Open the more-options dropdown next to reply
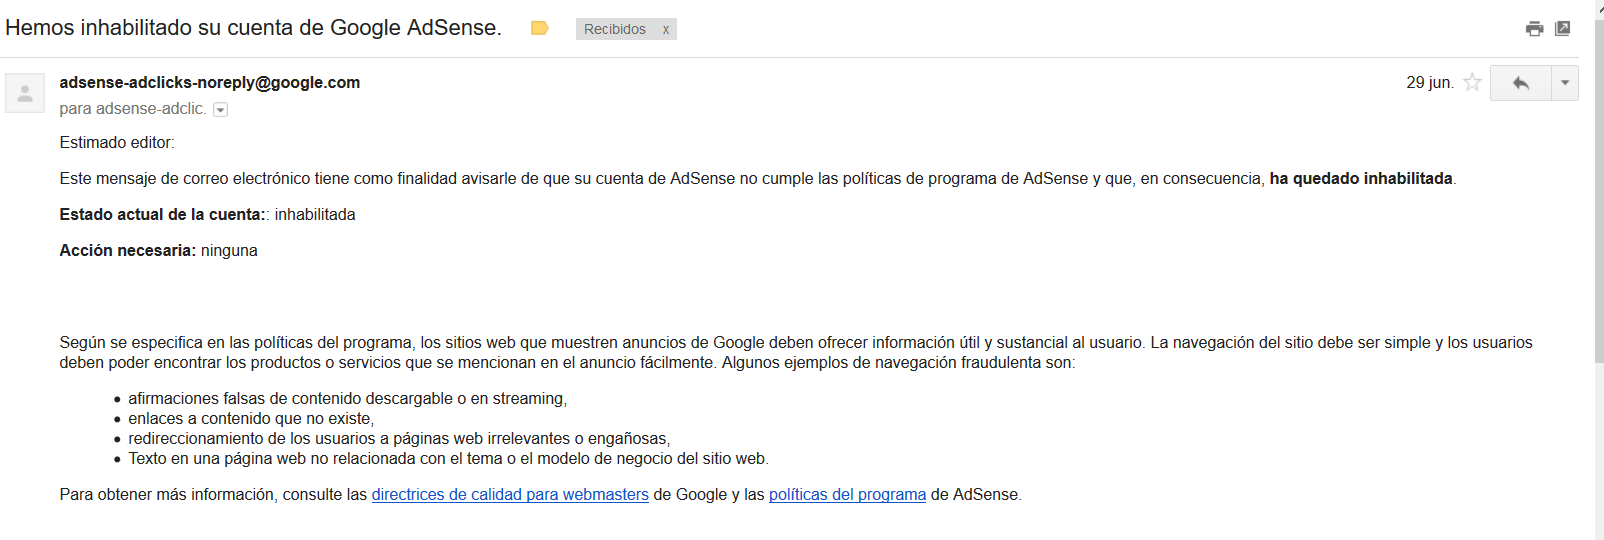 (x=1565, y=83)
